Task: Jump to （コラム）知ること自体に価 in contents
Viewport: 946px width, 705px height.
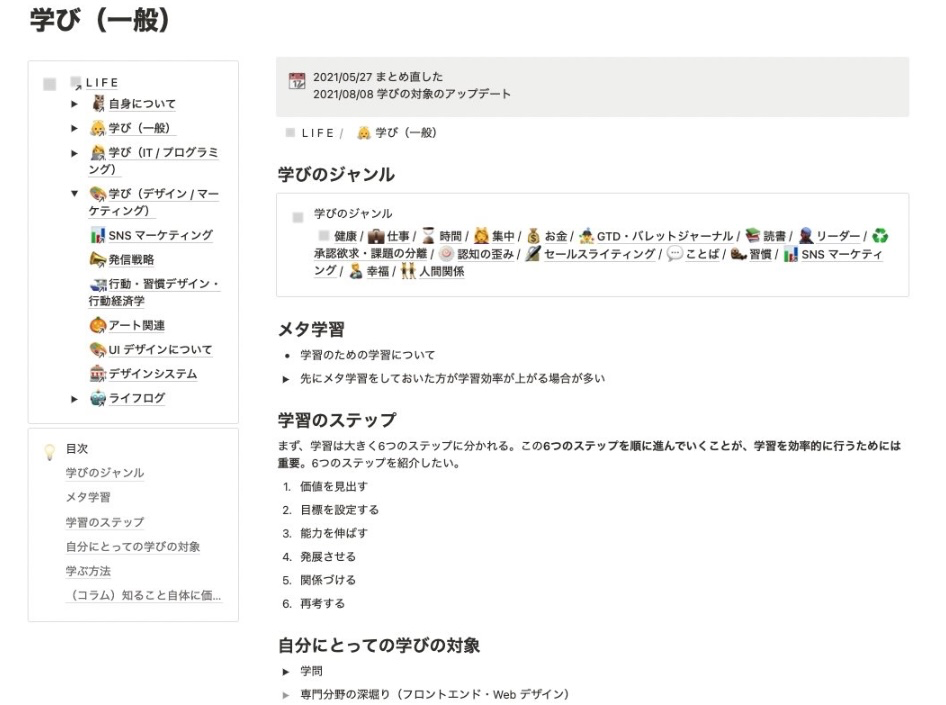Action: (144, 595)
